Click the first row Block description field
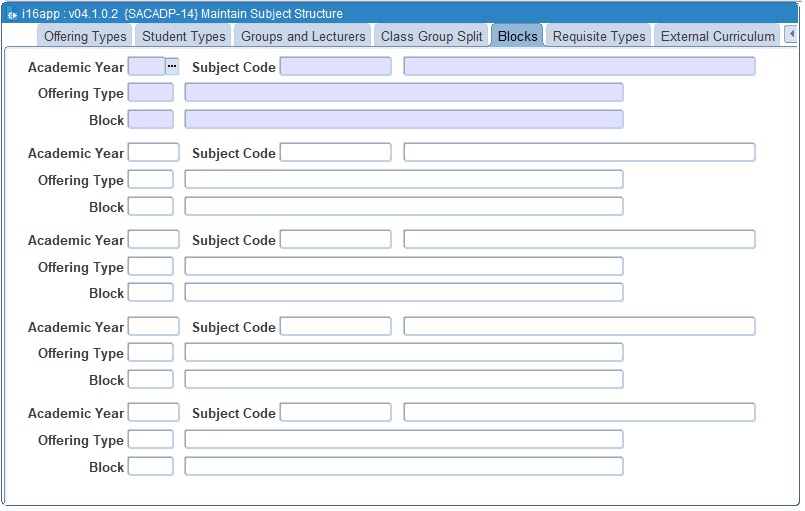The width and height of the screenshot is (805, 511). click(403, 120)
